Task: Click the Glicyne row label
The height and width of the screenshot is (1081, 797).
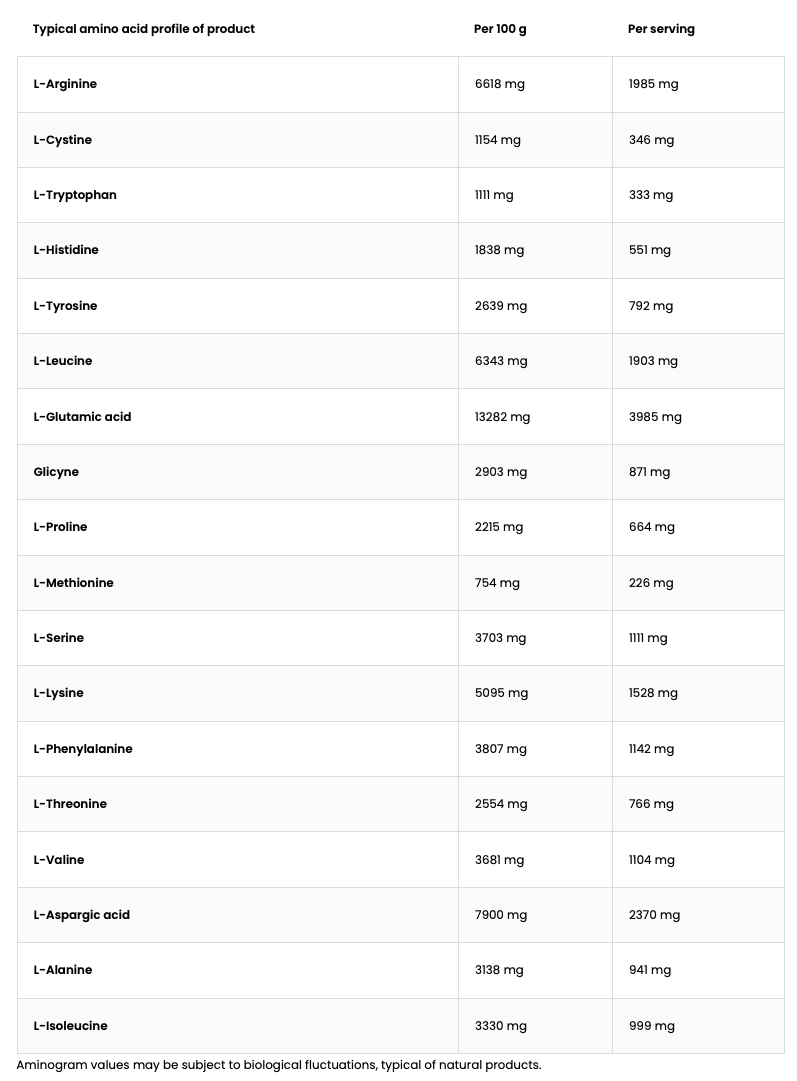Action: coord(56,472)
